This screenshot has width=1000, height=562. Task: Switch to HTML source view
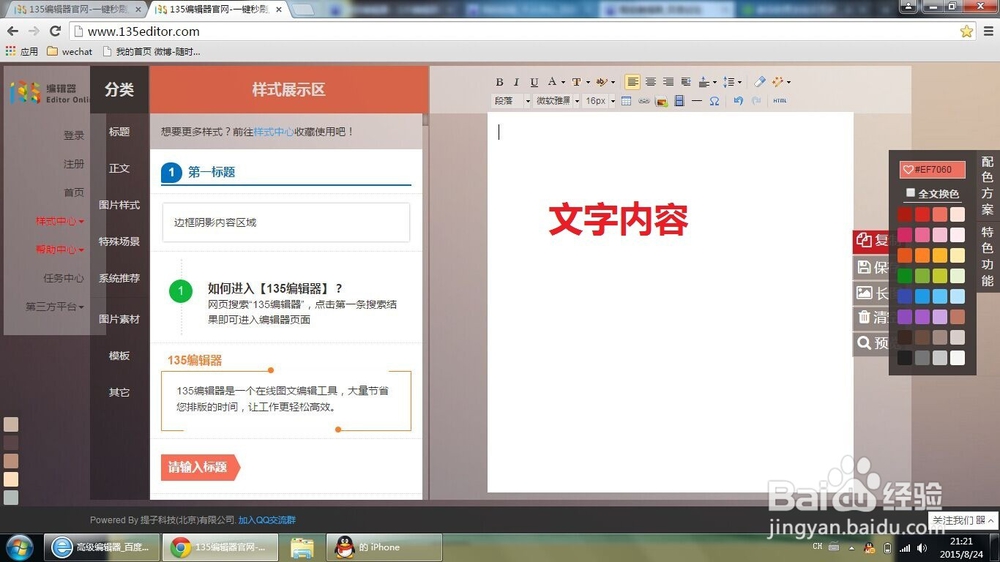coord(779,101)
